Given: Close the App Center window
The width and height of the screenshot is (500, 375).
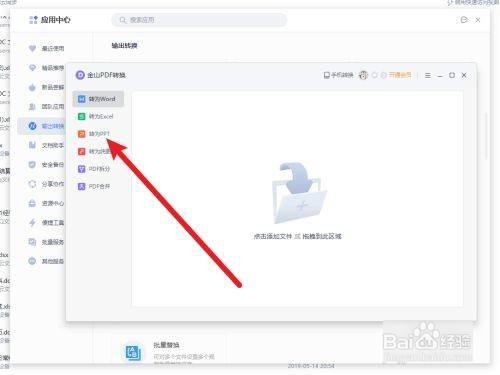Looking at the screenshot, I should (478, 20).
